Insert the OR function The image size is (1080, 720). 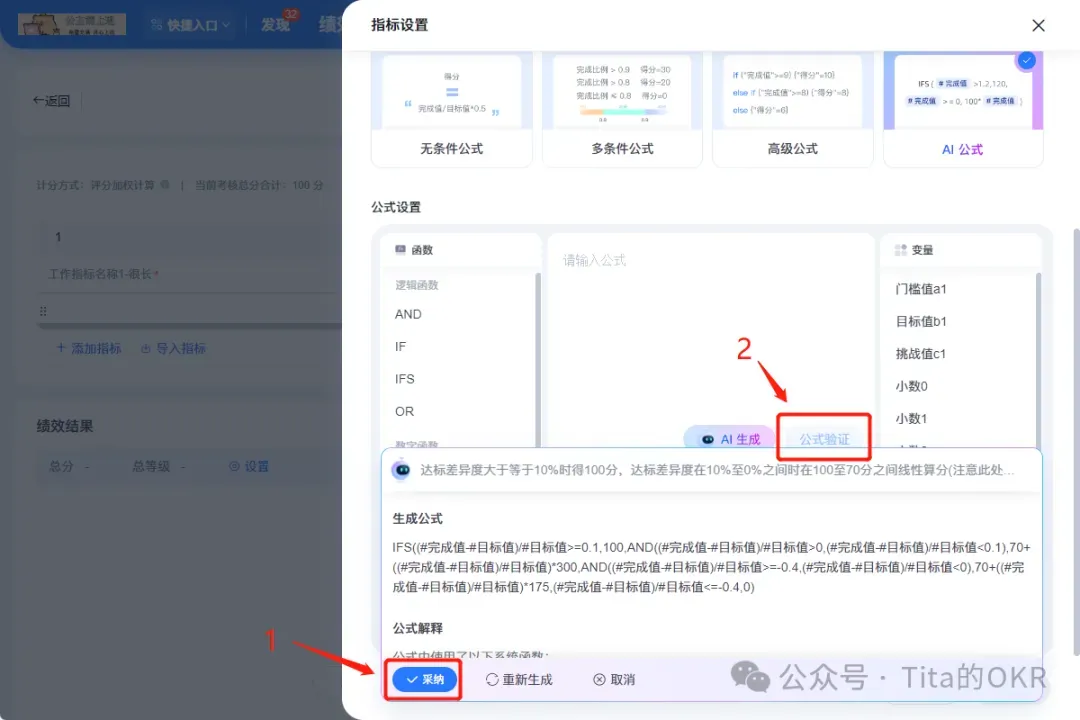pos(404,411)
